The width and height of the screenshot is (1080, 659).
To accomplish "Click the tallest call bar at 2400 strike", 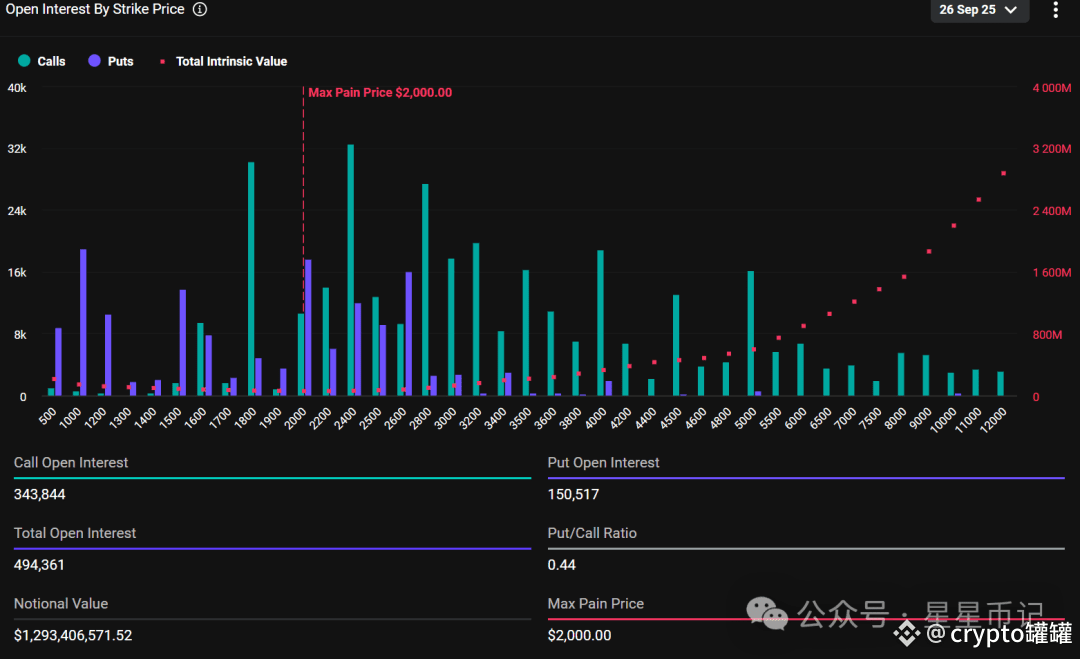I will (350, 270).
